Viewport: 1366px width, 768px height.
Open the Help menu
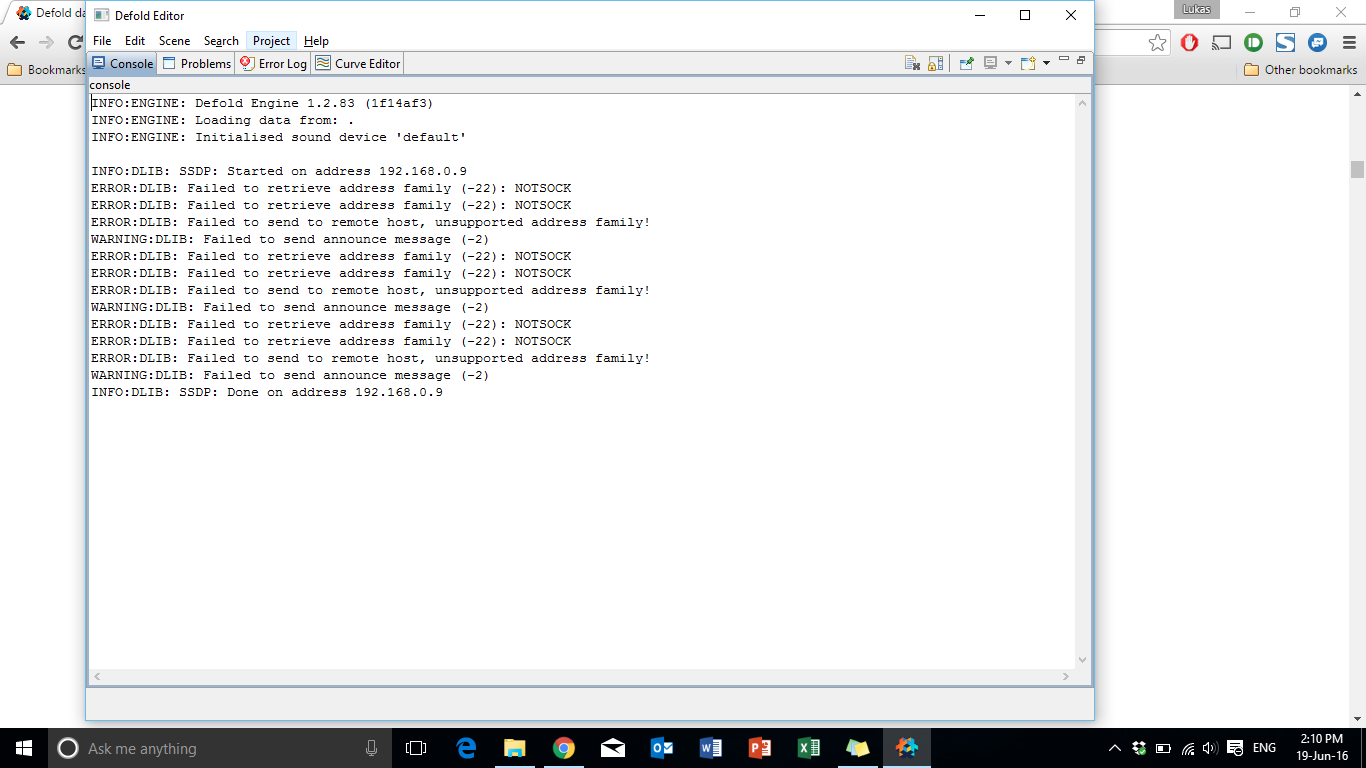coord(316,41)
